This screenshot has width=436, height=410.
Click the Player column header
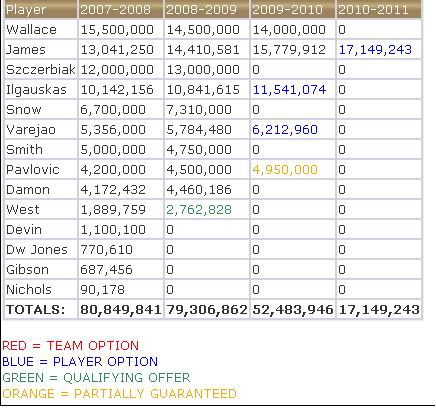[41, 10]
